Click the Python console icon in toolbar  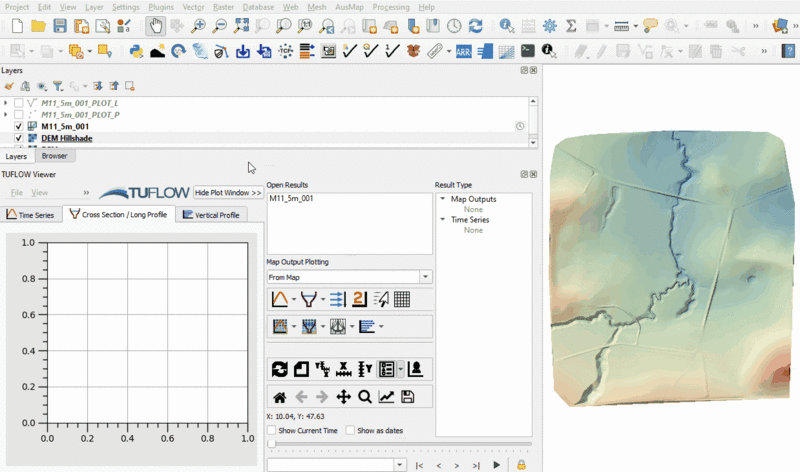136,50
